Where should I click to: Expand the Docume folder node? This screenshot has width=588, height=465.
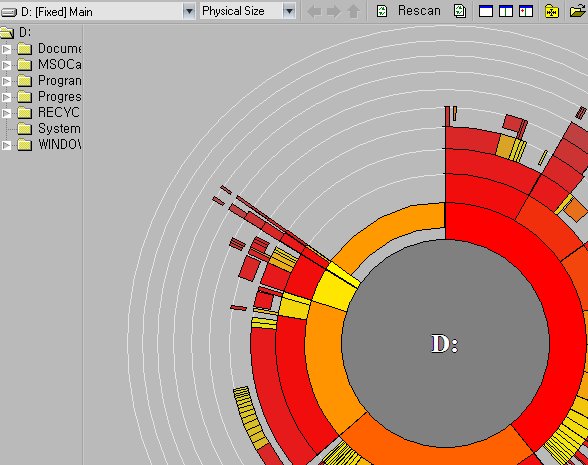(x=6, y=49)
